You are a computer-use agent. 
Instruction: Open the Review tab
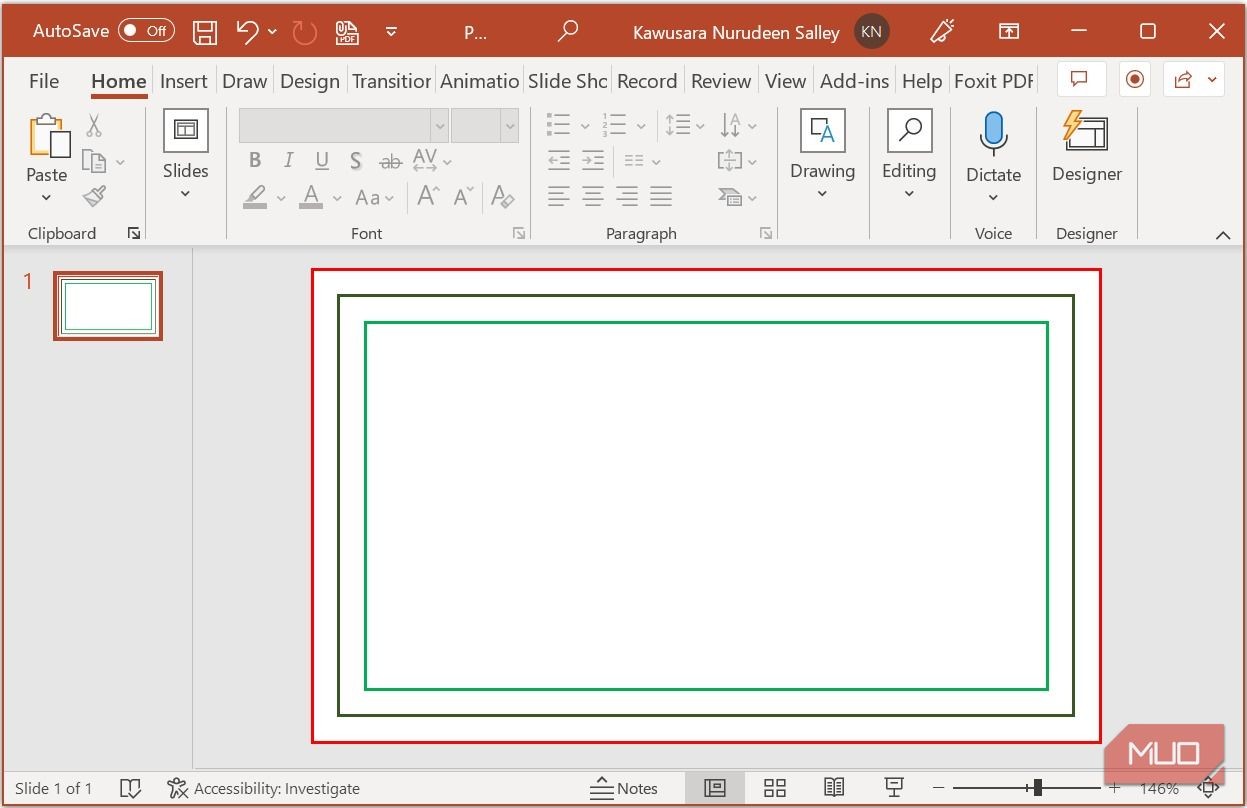point(721,81)
